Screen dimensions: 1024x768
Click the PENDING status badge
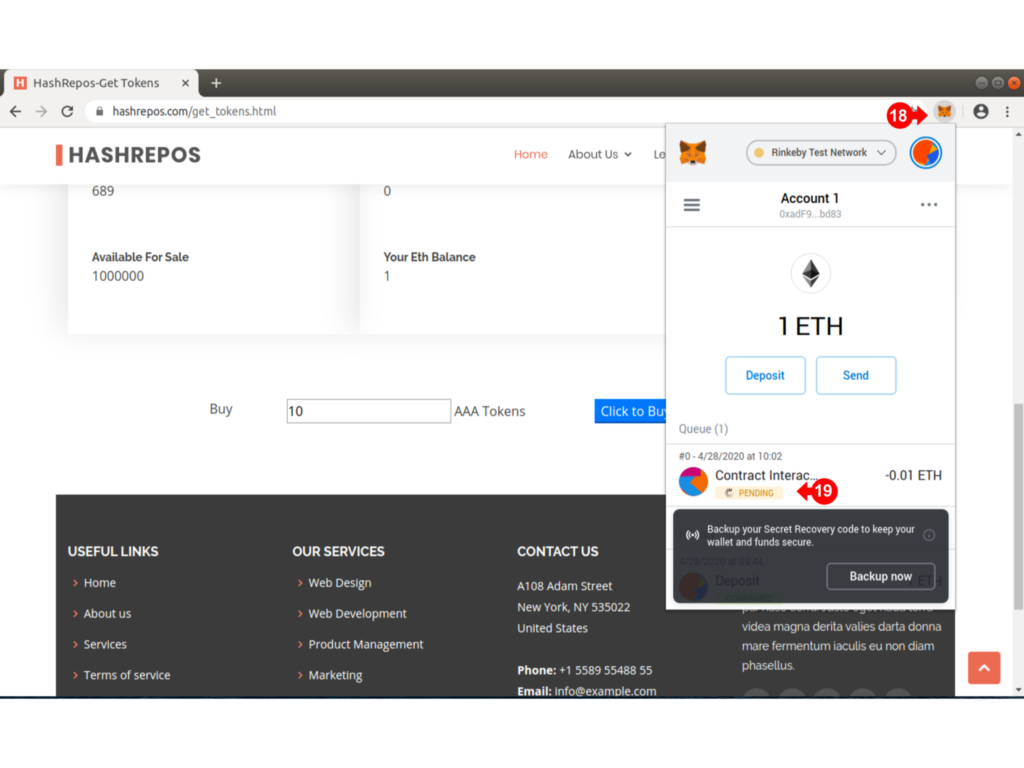pyautogui.click(x=749, y=493)
